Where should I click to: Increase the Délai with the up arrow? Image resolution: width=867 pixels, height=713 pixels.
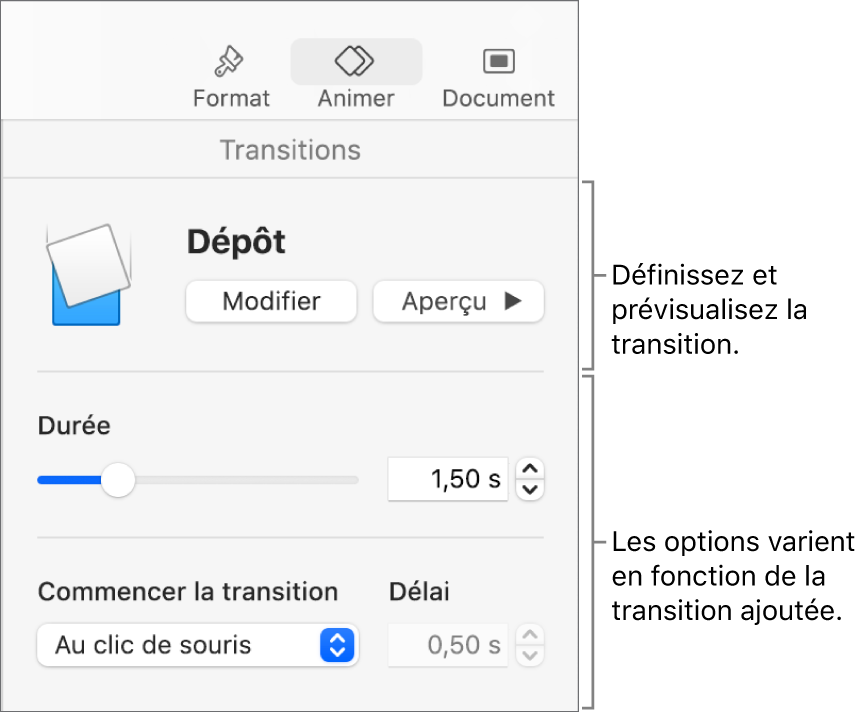(x=530, y=635)
